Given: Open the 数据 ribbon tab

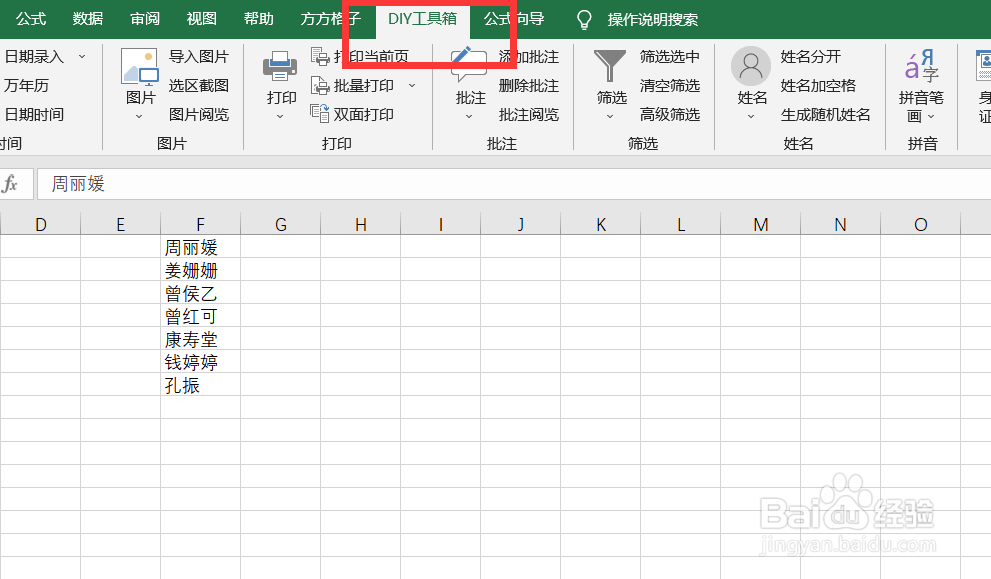Looking at the screenshot, I should tap(88, 19).
